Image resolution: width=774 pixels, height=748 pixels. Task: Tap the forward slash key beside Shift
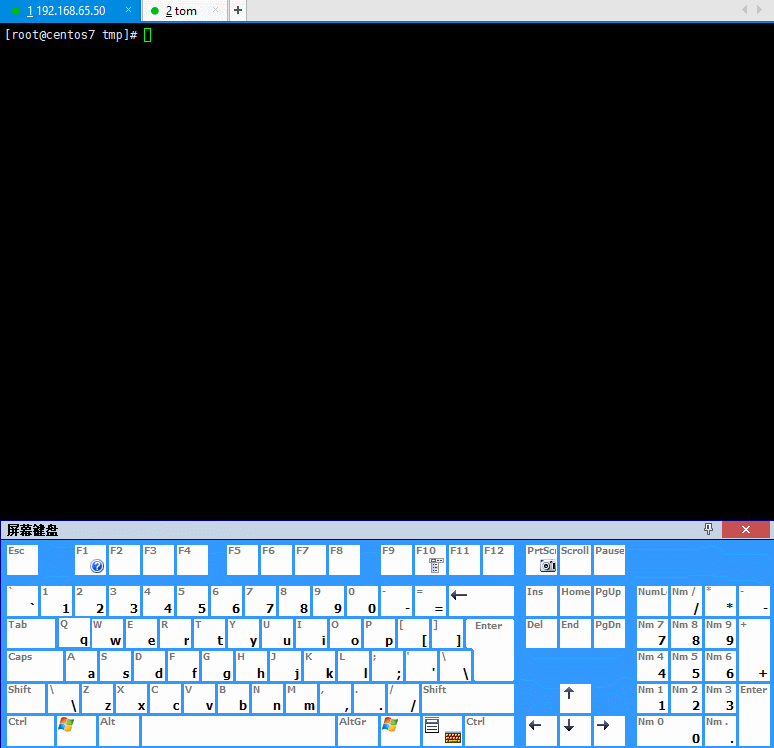point(403,698)
